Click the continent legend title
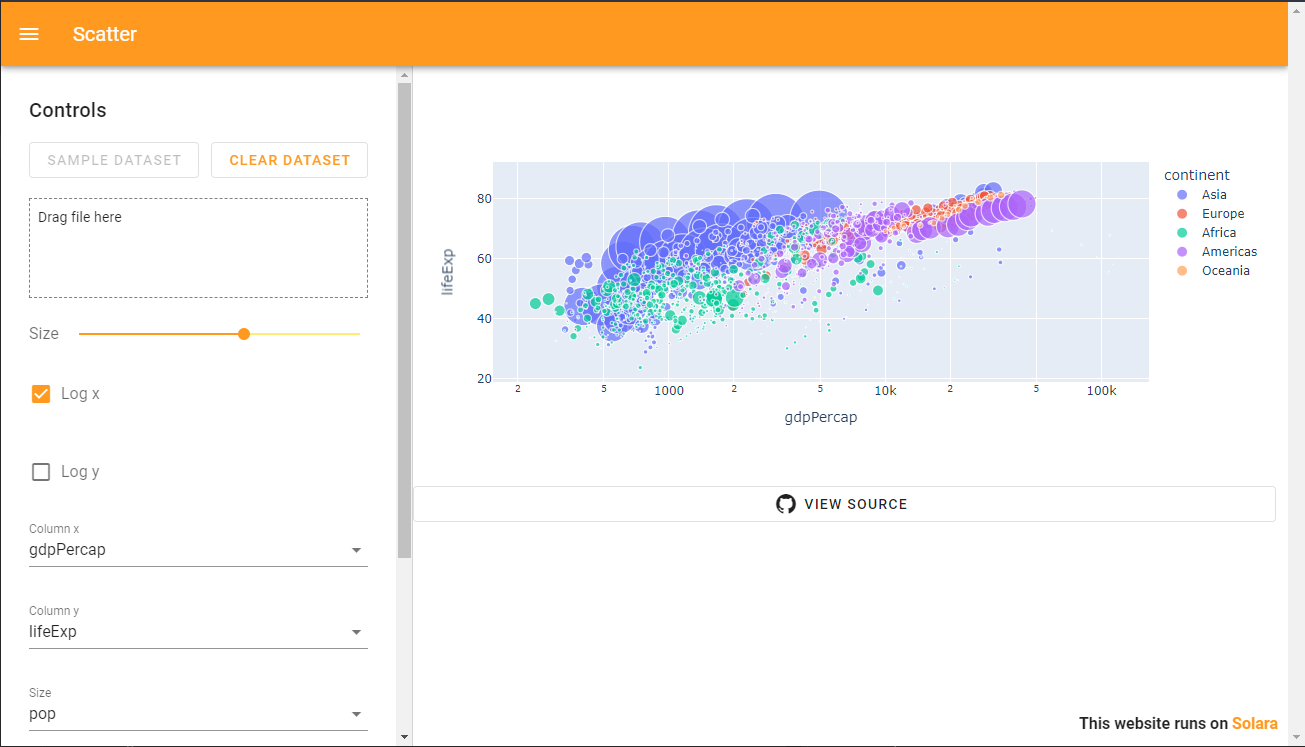Viewport: 1305px width, 747px height. 1197,175
